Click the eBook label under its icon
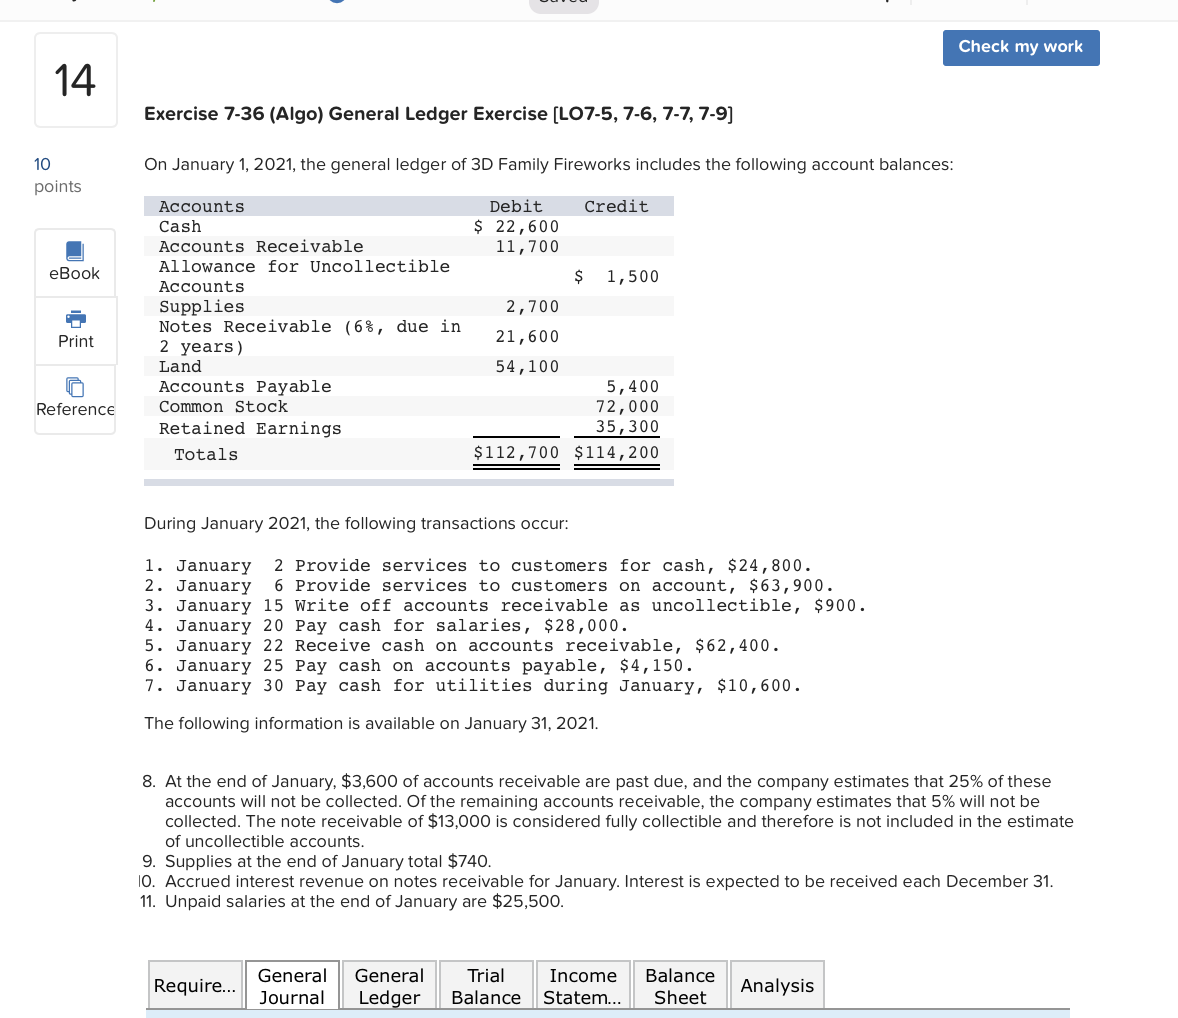The height and width of the screenshot is (1018, 1178). click(x=75, y=273)
